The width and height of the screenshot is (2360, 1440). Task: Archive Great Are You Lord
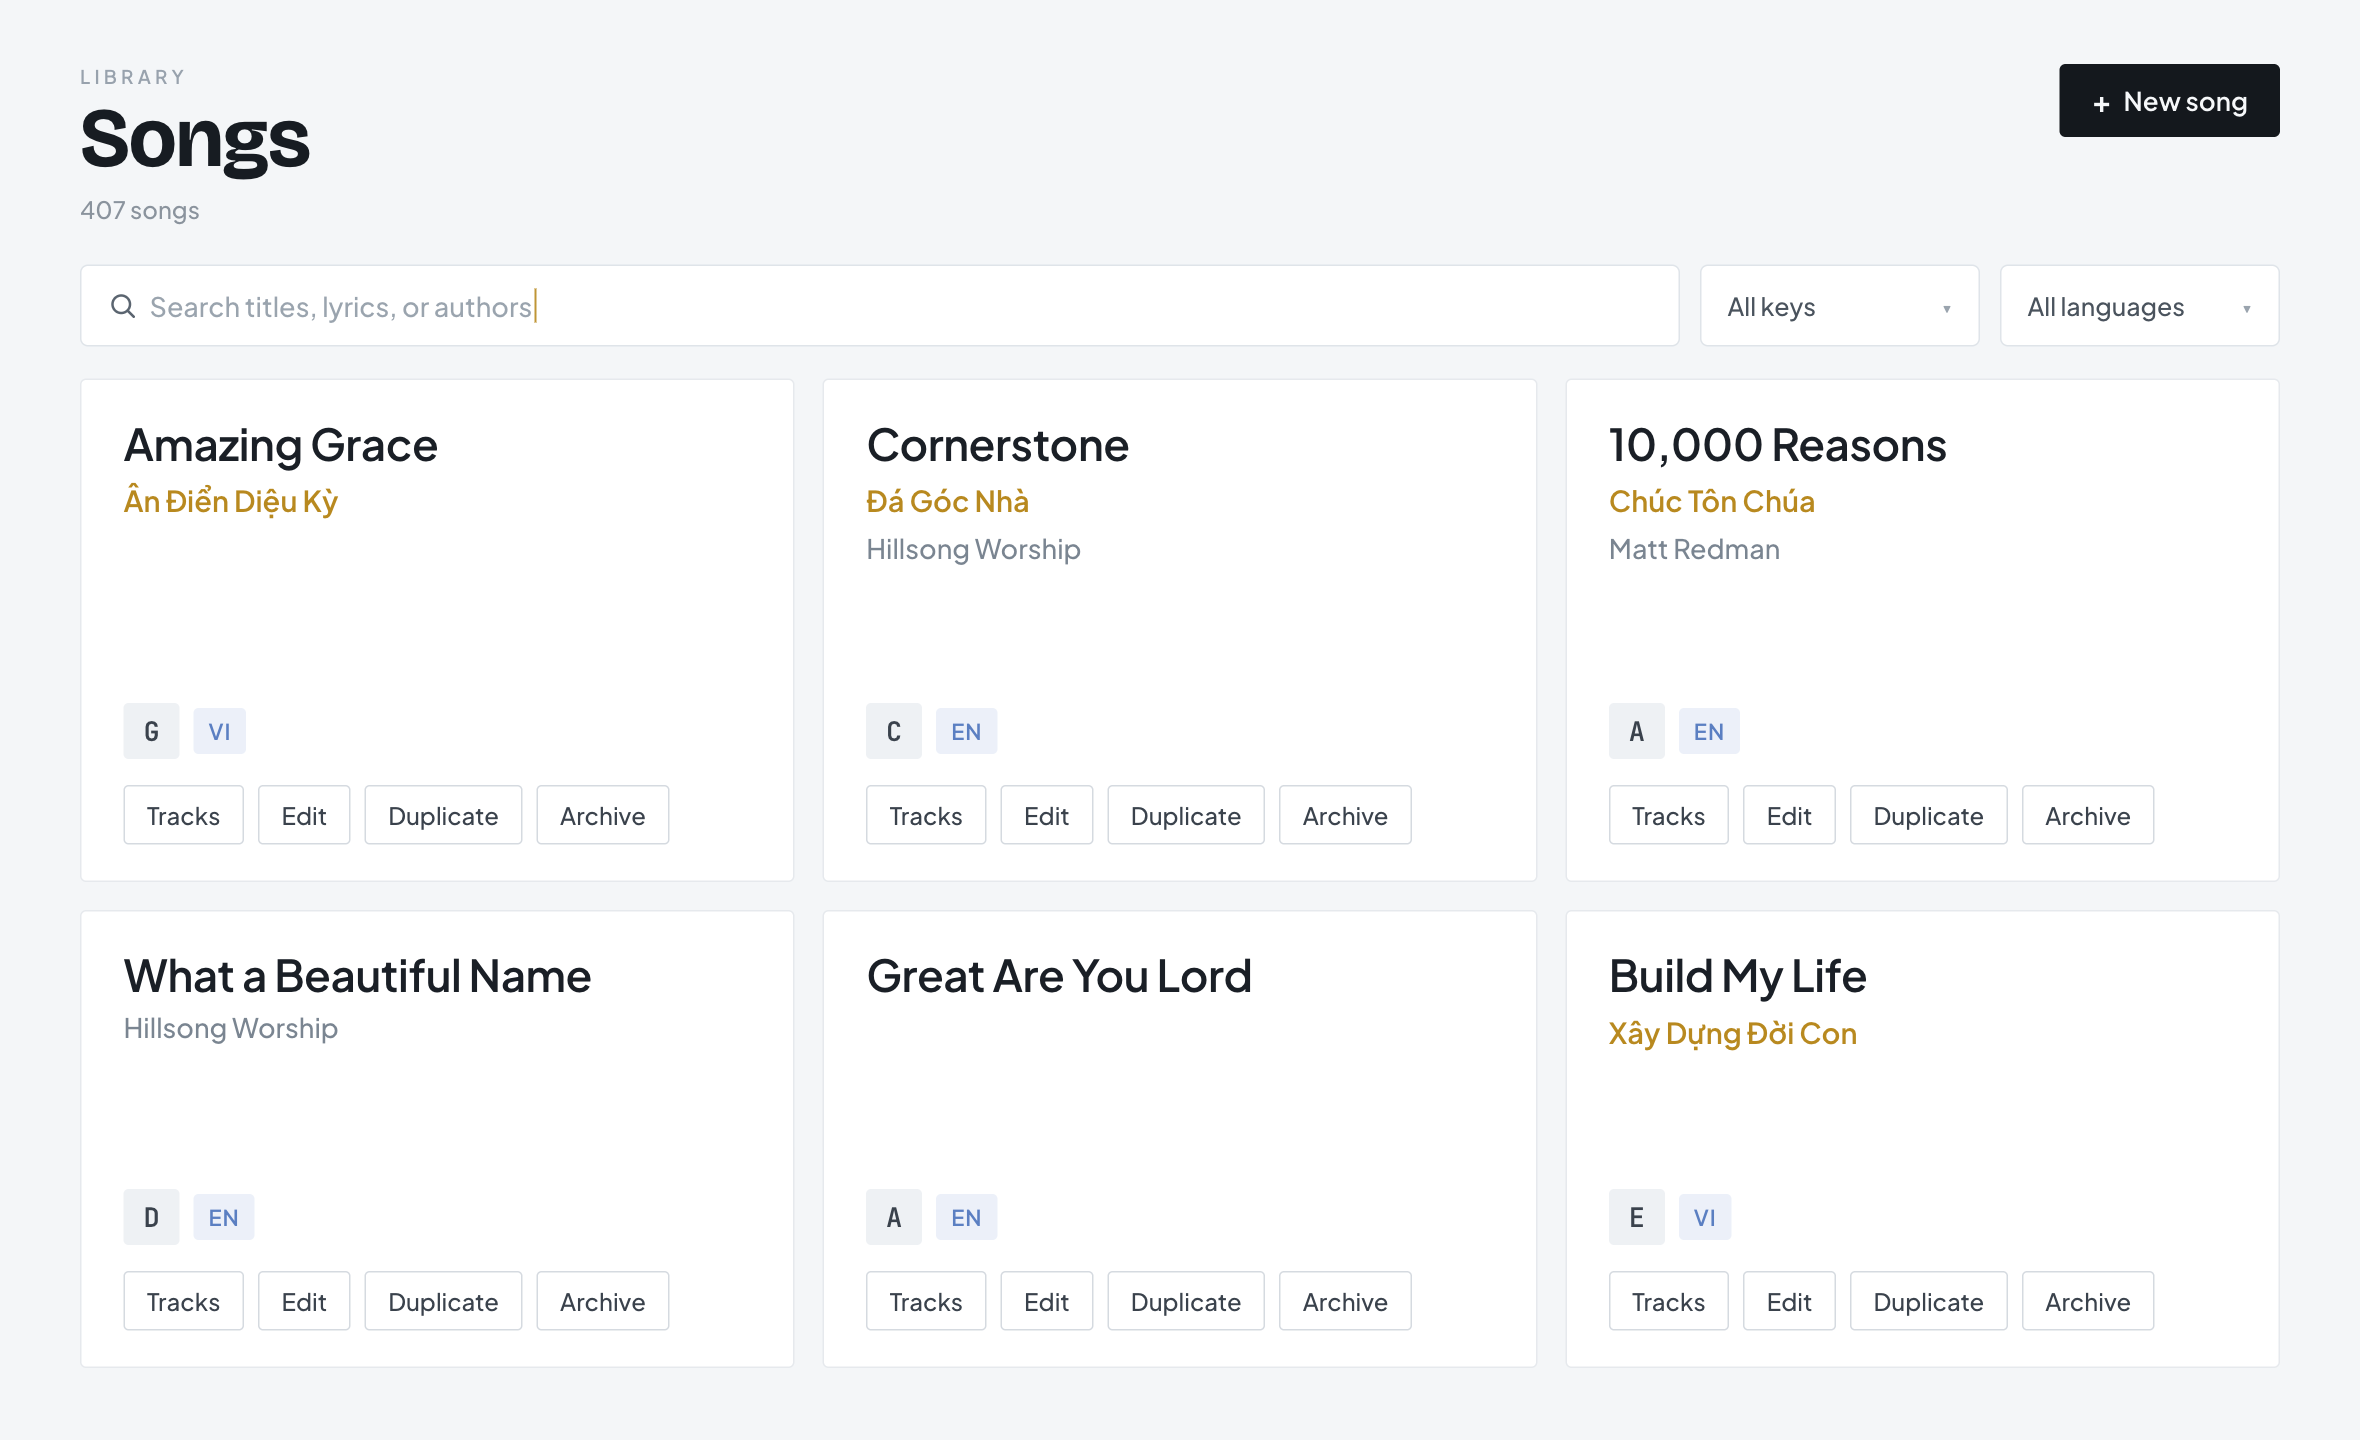coord(1345,1301)
